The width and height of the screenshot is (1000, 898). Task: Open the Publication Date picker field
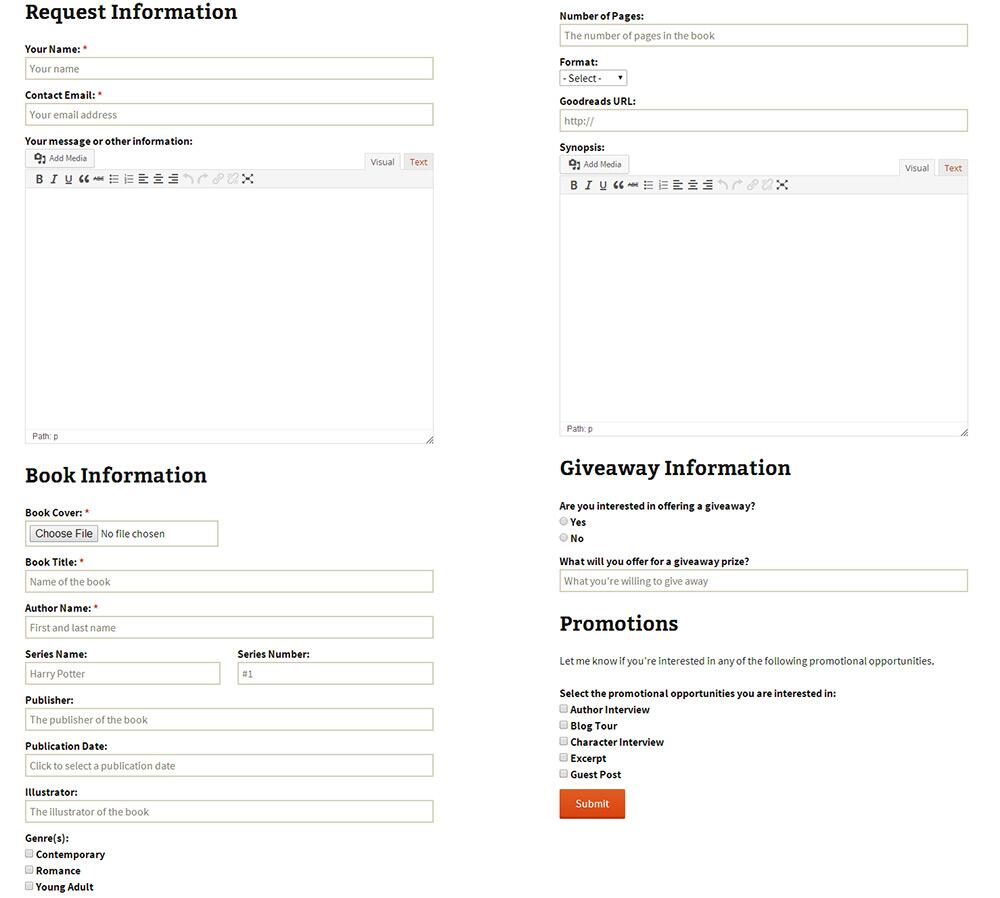pyautogui.click(x=229, y=766)
